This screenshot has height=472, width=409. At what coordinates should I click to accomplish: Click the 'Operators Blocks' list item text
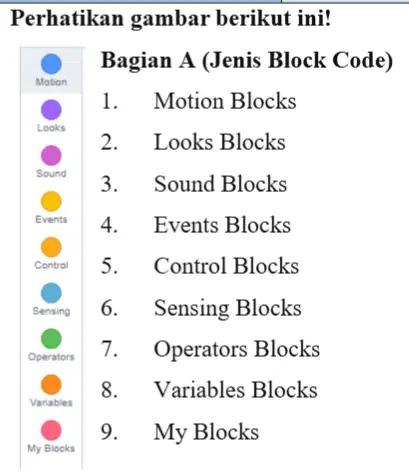pyautogui.click(x=237, y=350)
